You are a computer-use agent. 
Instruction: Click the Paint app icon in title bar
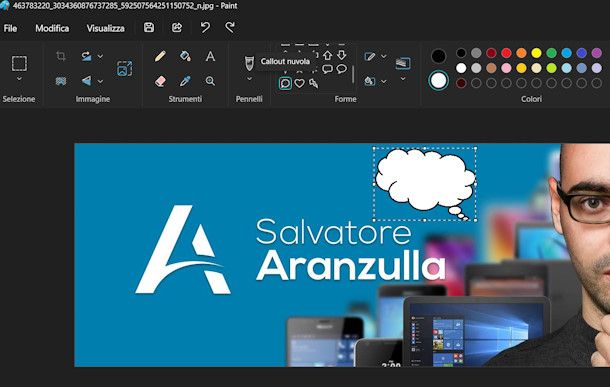[x=4, y=5]
